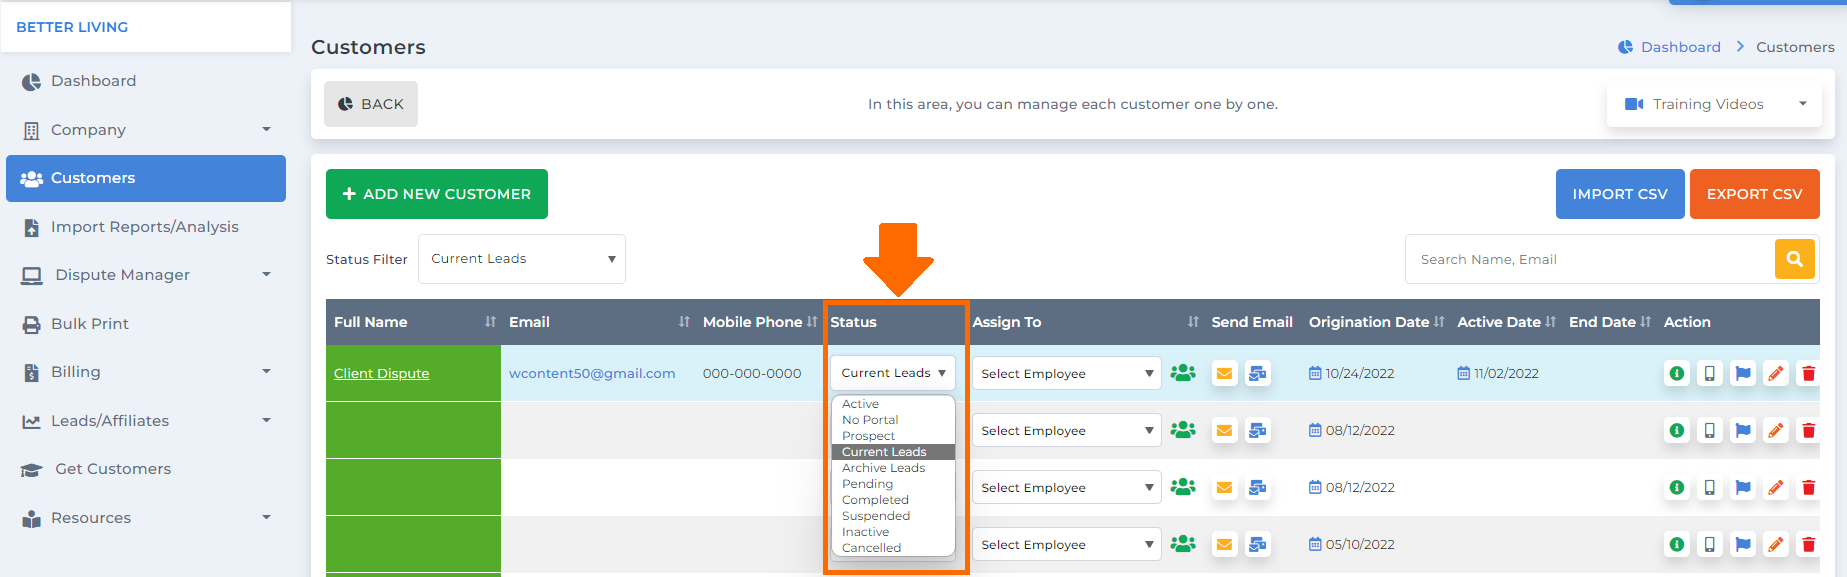Sort by Active Date column arrows
The image size is (1847, 577).
[x=1550, y=322]
